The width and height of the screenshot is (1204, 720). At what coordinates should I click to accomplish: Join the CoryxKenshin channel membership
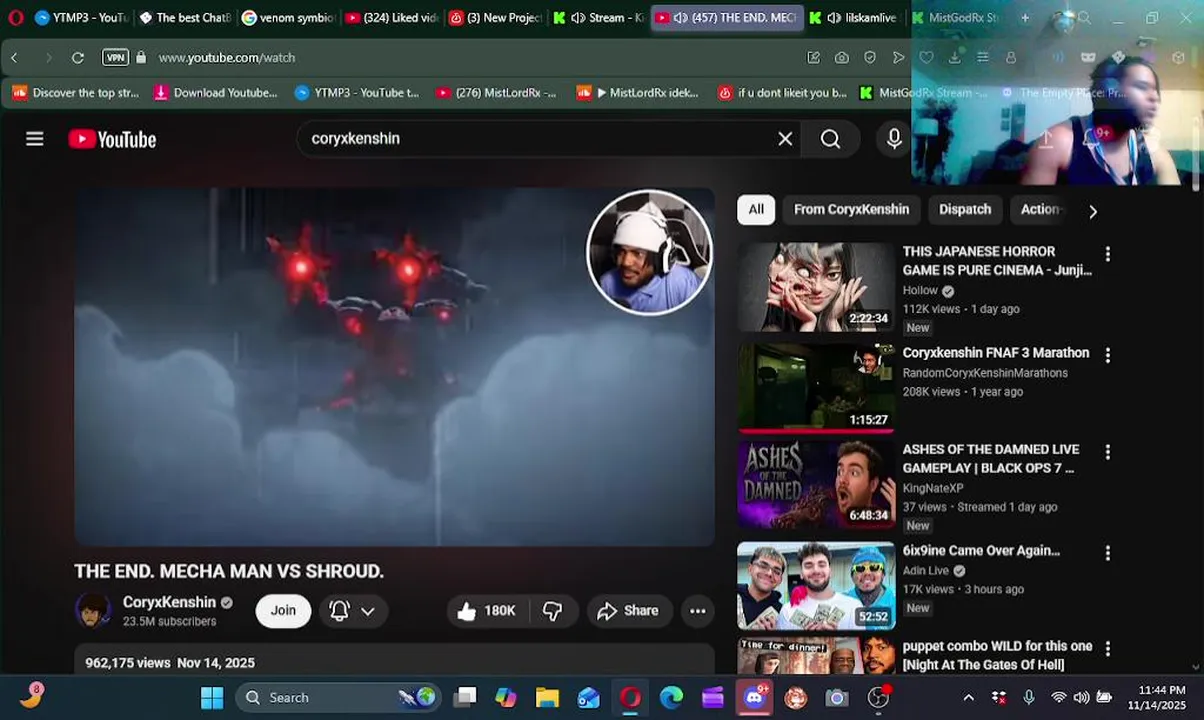click(x=283, y=611)
